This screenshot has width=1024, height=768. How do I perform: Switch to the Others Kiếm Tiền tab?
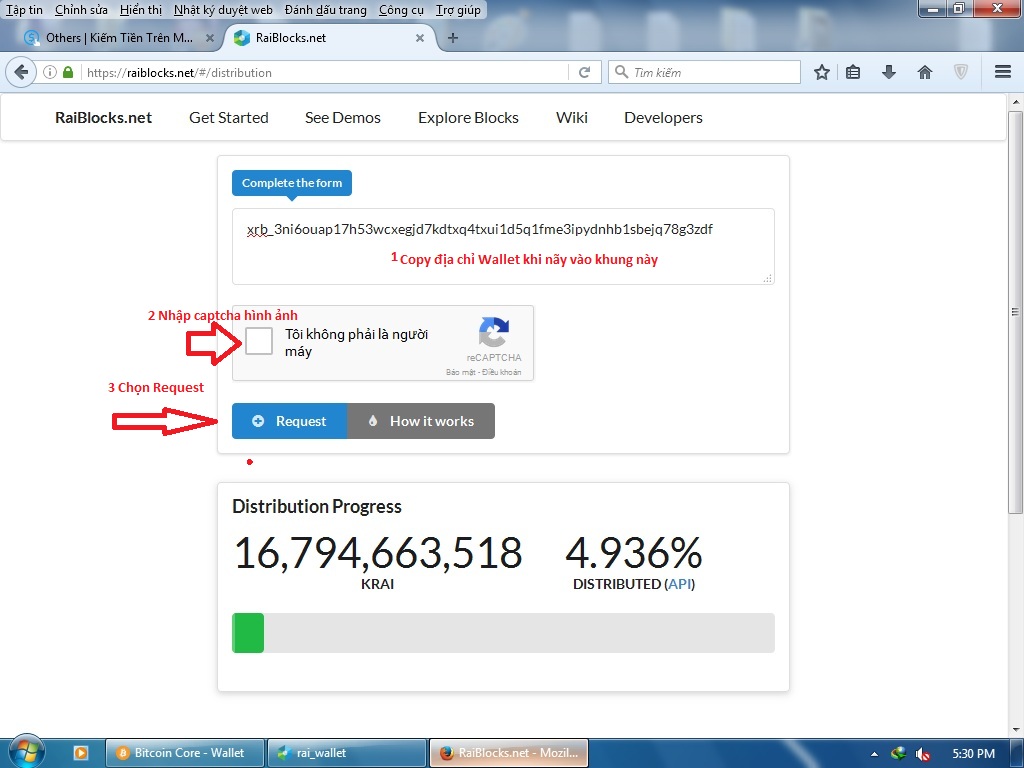pyautogui.click(x=118, y=38)
